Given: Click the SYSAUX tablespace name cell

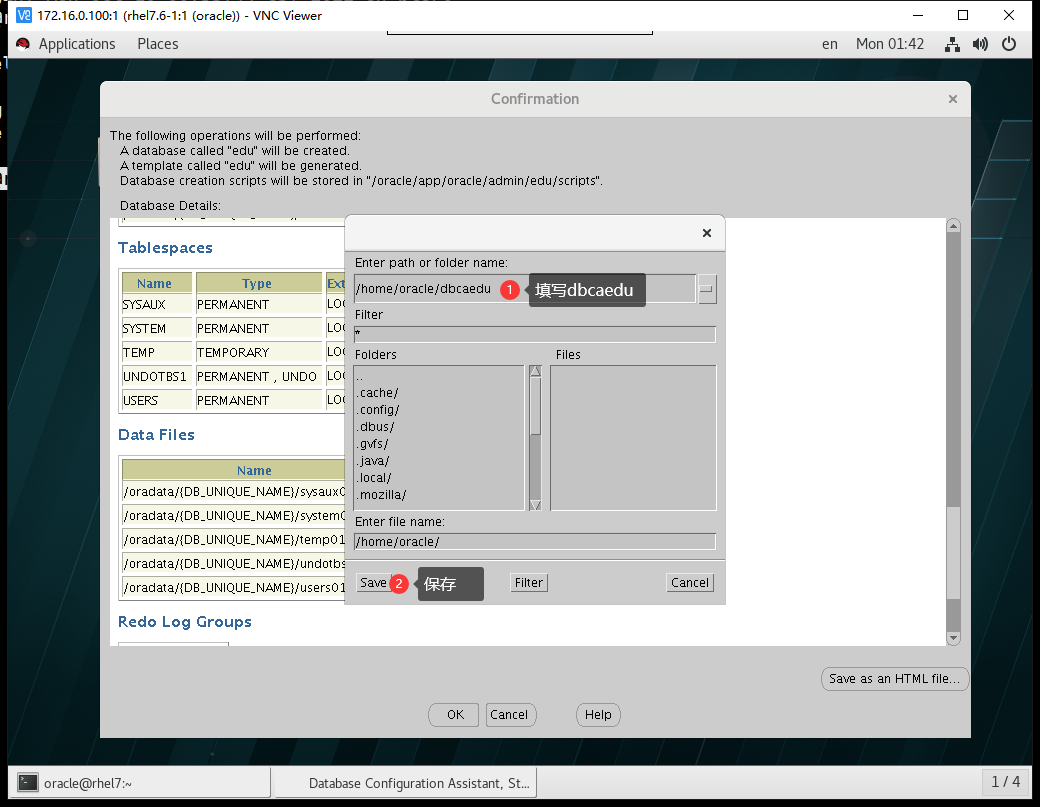Looking at the screenshot, I should [157, 304].
